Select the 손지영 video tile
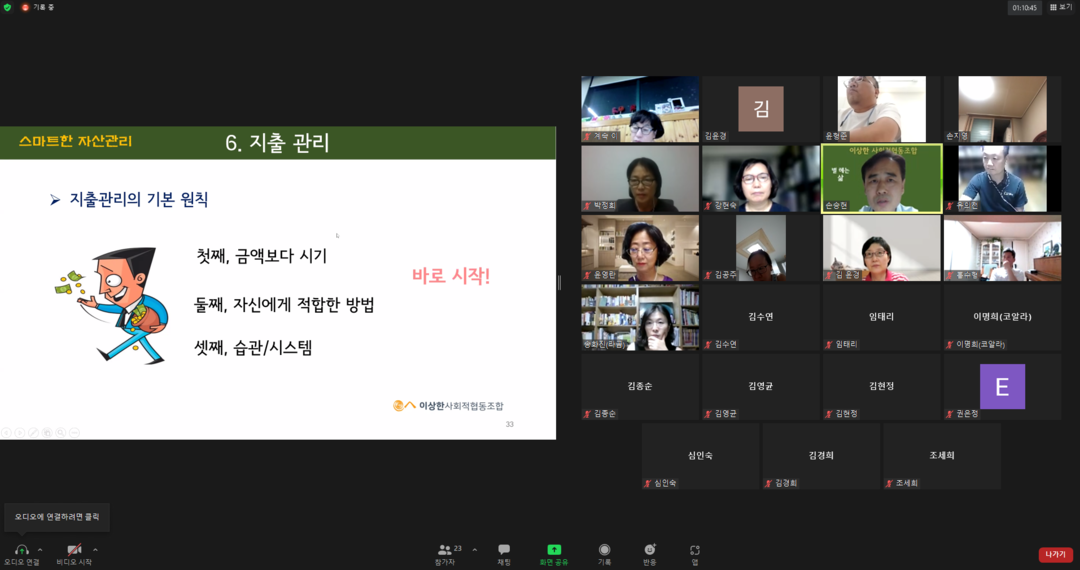1080x570 pixels. (x=1002, y=109)
